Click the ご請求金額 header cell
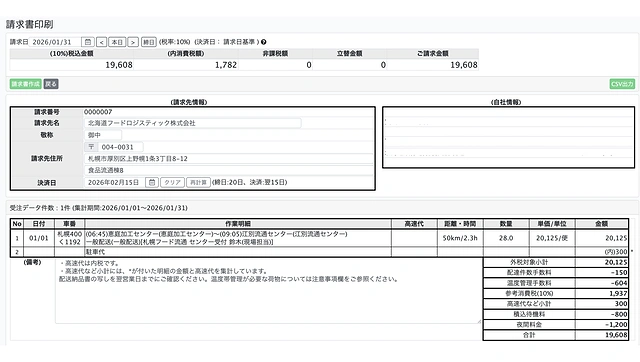Image resolution: width=640 pixels, height=362 pixels. (433, 53)
